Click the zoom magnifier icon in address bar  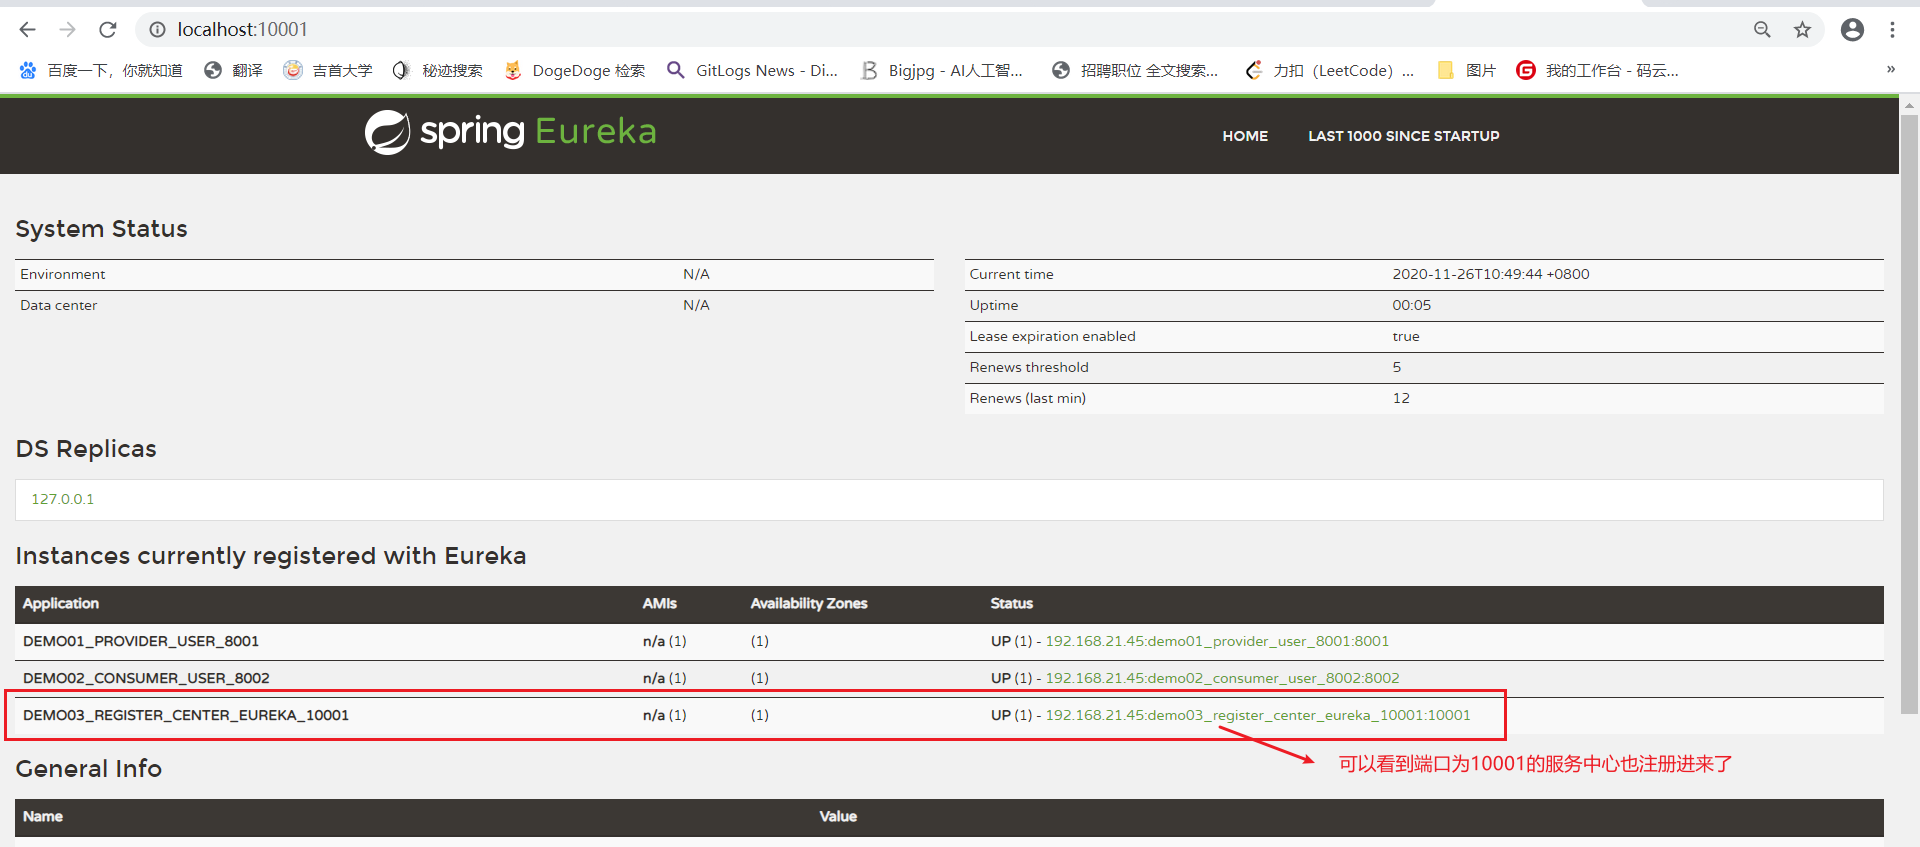(1762, 30)
